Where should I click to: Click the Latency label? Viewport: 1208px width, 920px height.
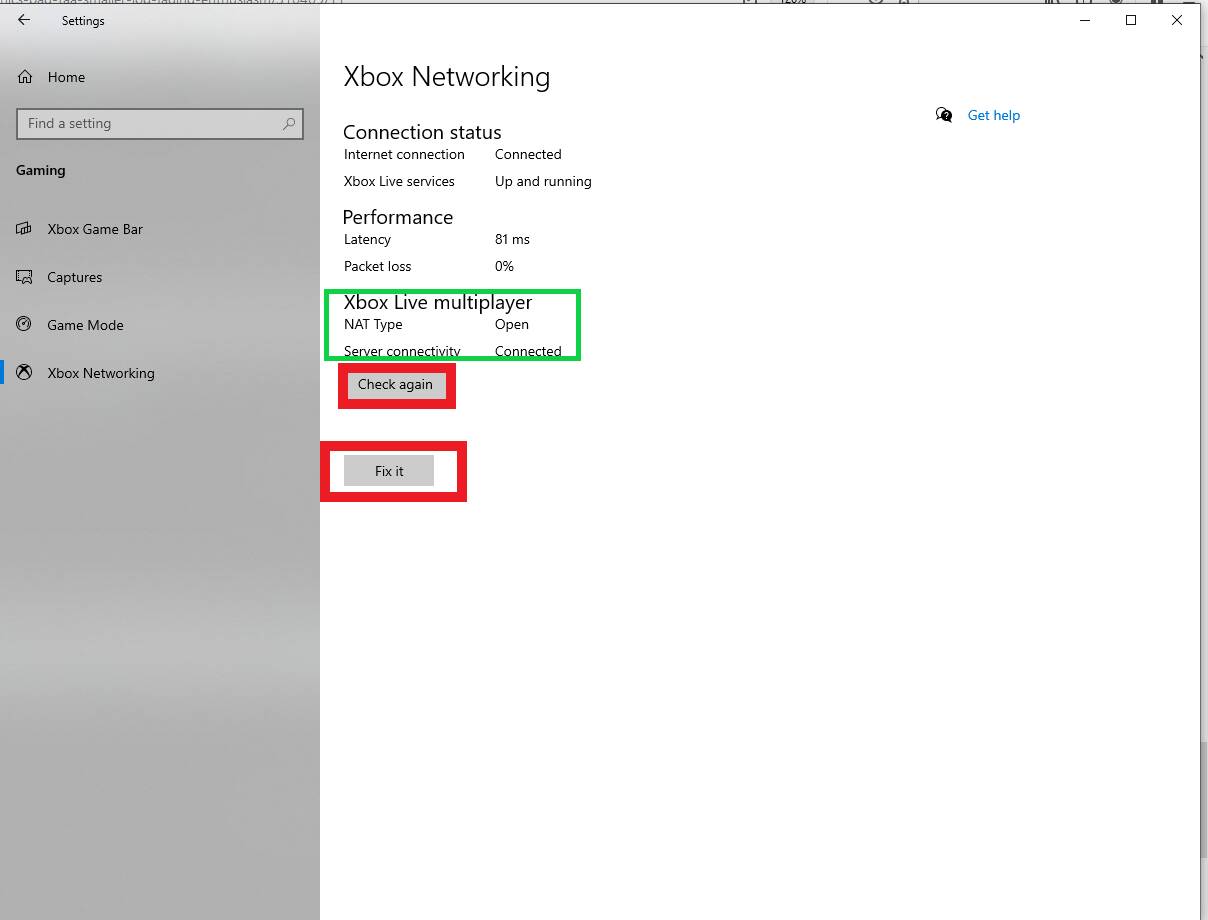(x=367, y=239)
